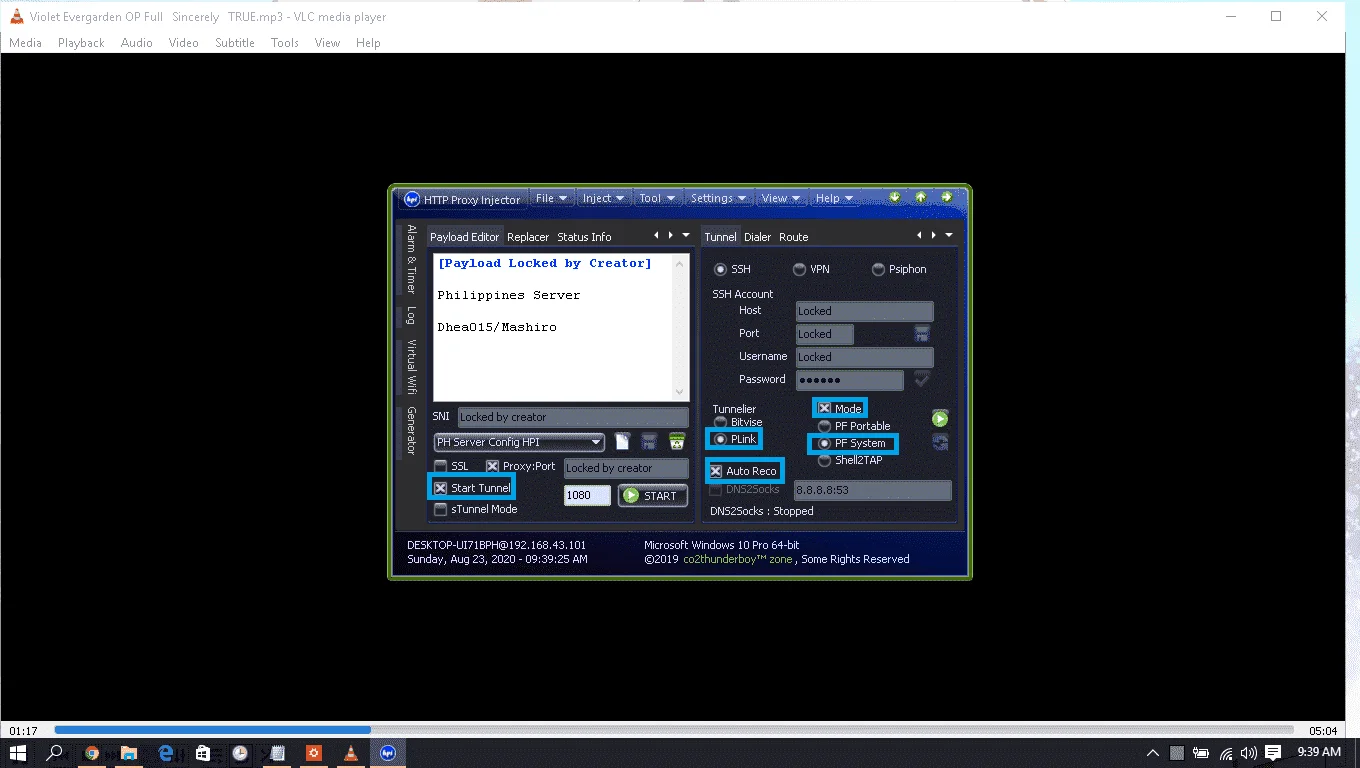This screenshot has width=1360, height=768.
Task: Open the tab list dropdown beside Status Info
Action: [x=686, y=236]
